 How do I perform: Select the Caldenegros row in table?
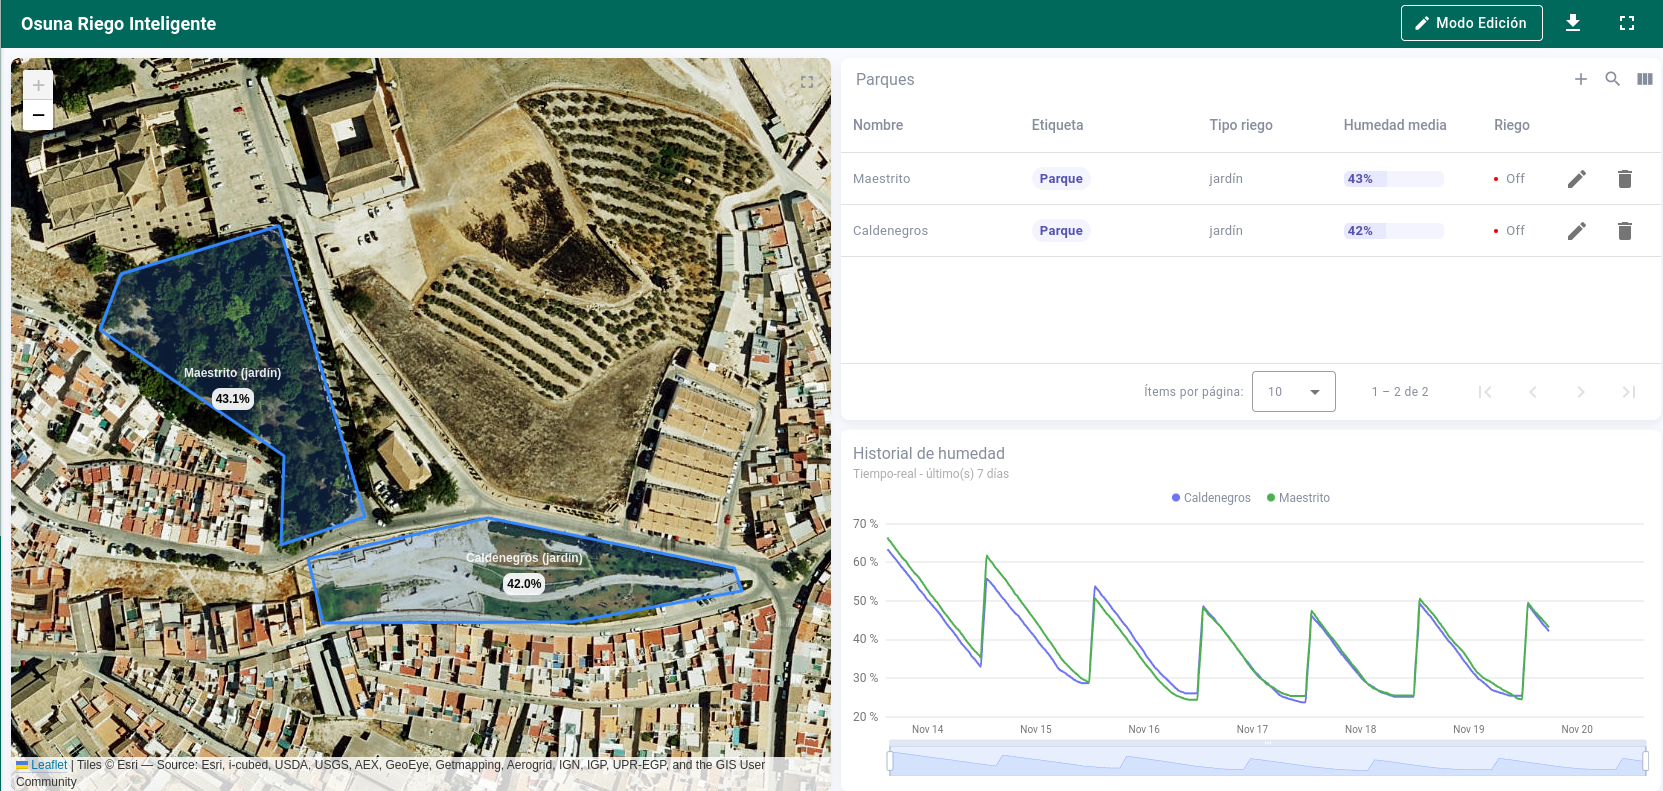[890, 231]
